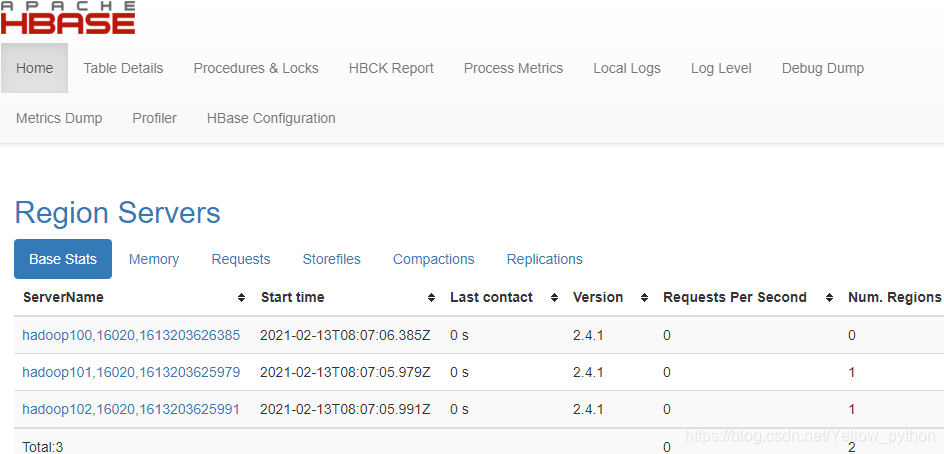The image size is (944, 454).
Task: Open Metrics Dump page
Action: pyautogui.click(x=59, y=118)
